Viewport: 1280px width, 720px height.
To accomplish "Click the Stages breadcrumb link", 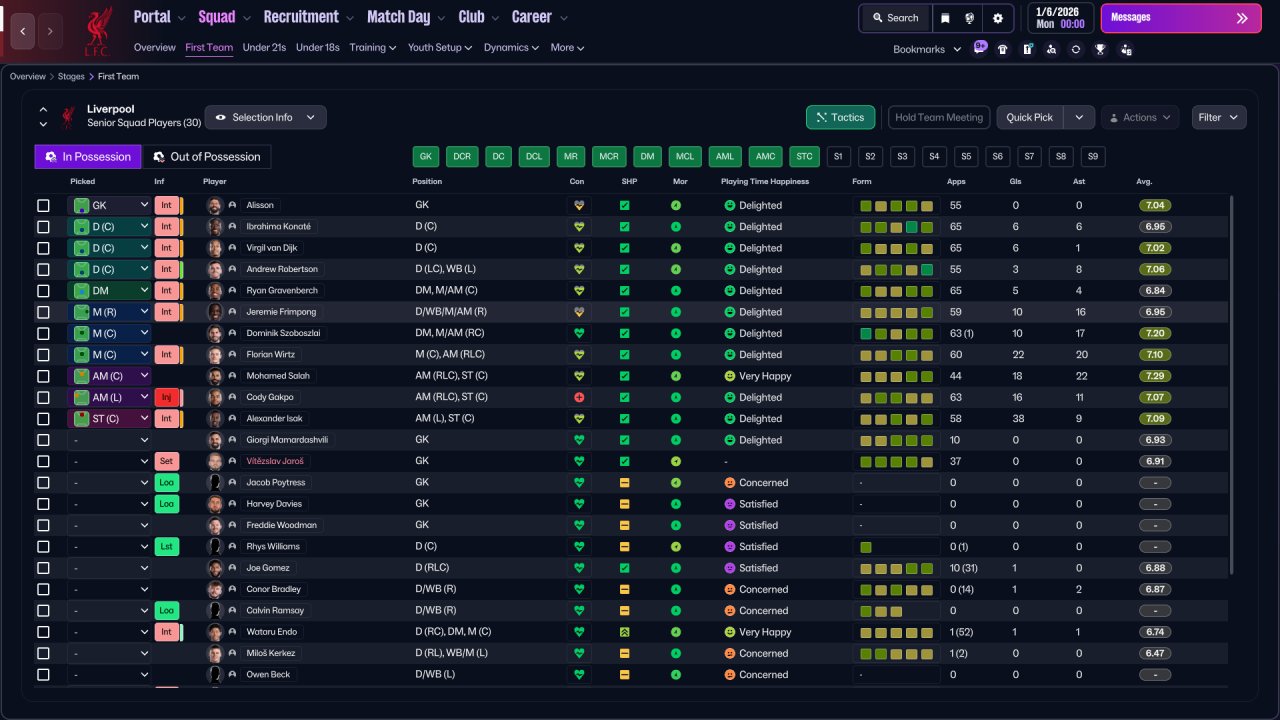I will click(x=71, y=76).
